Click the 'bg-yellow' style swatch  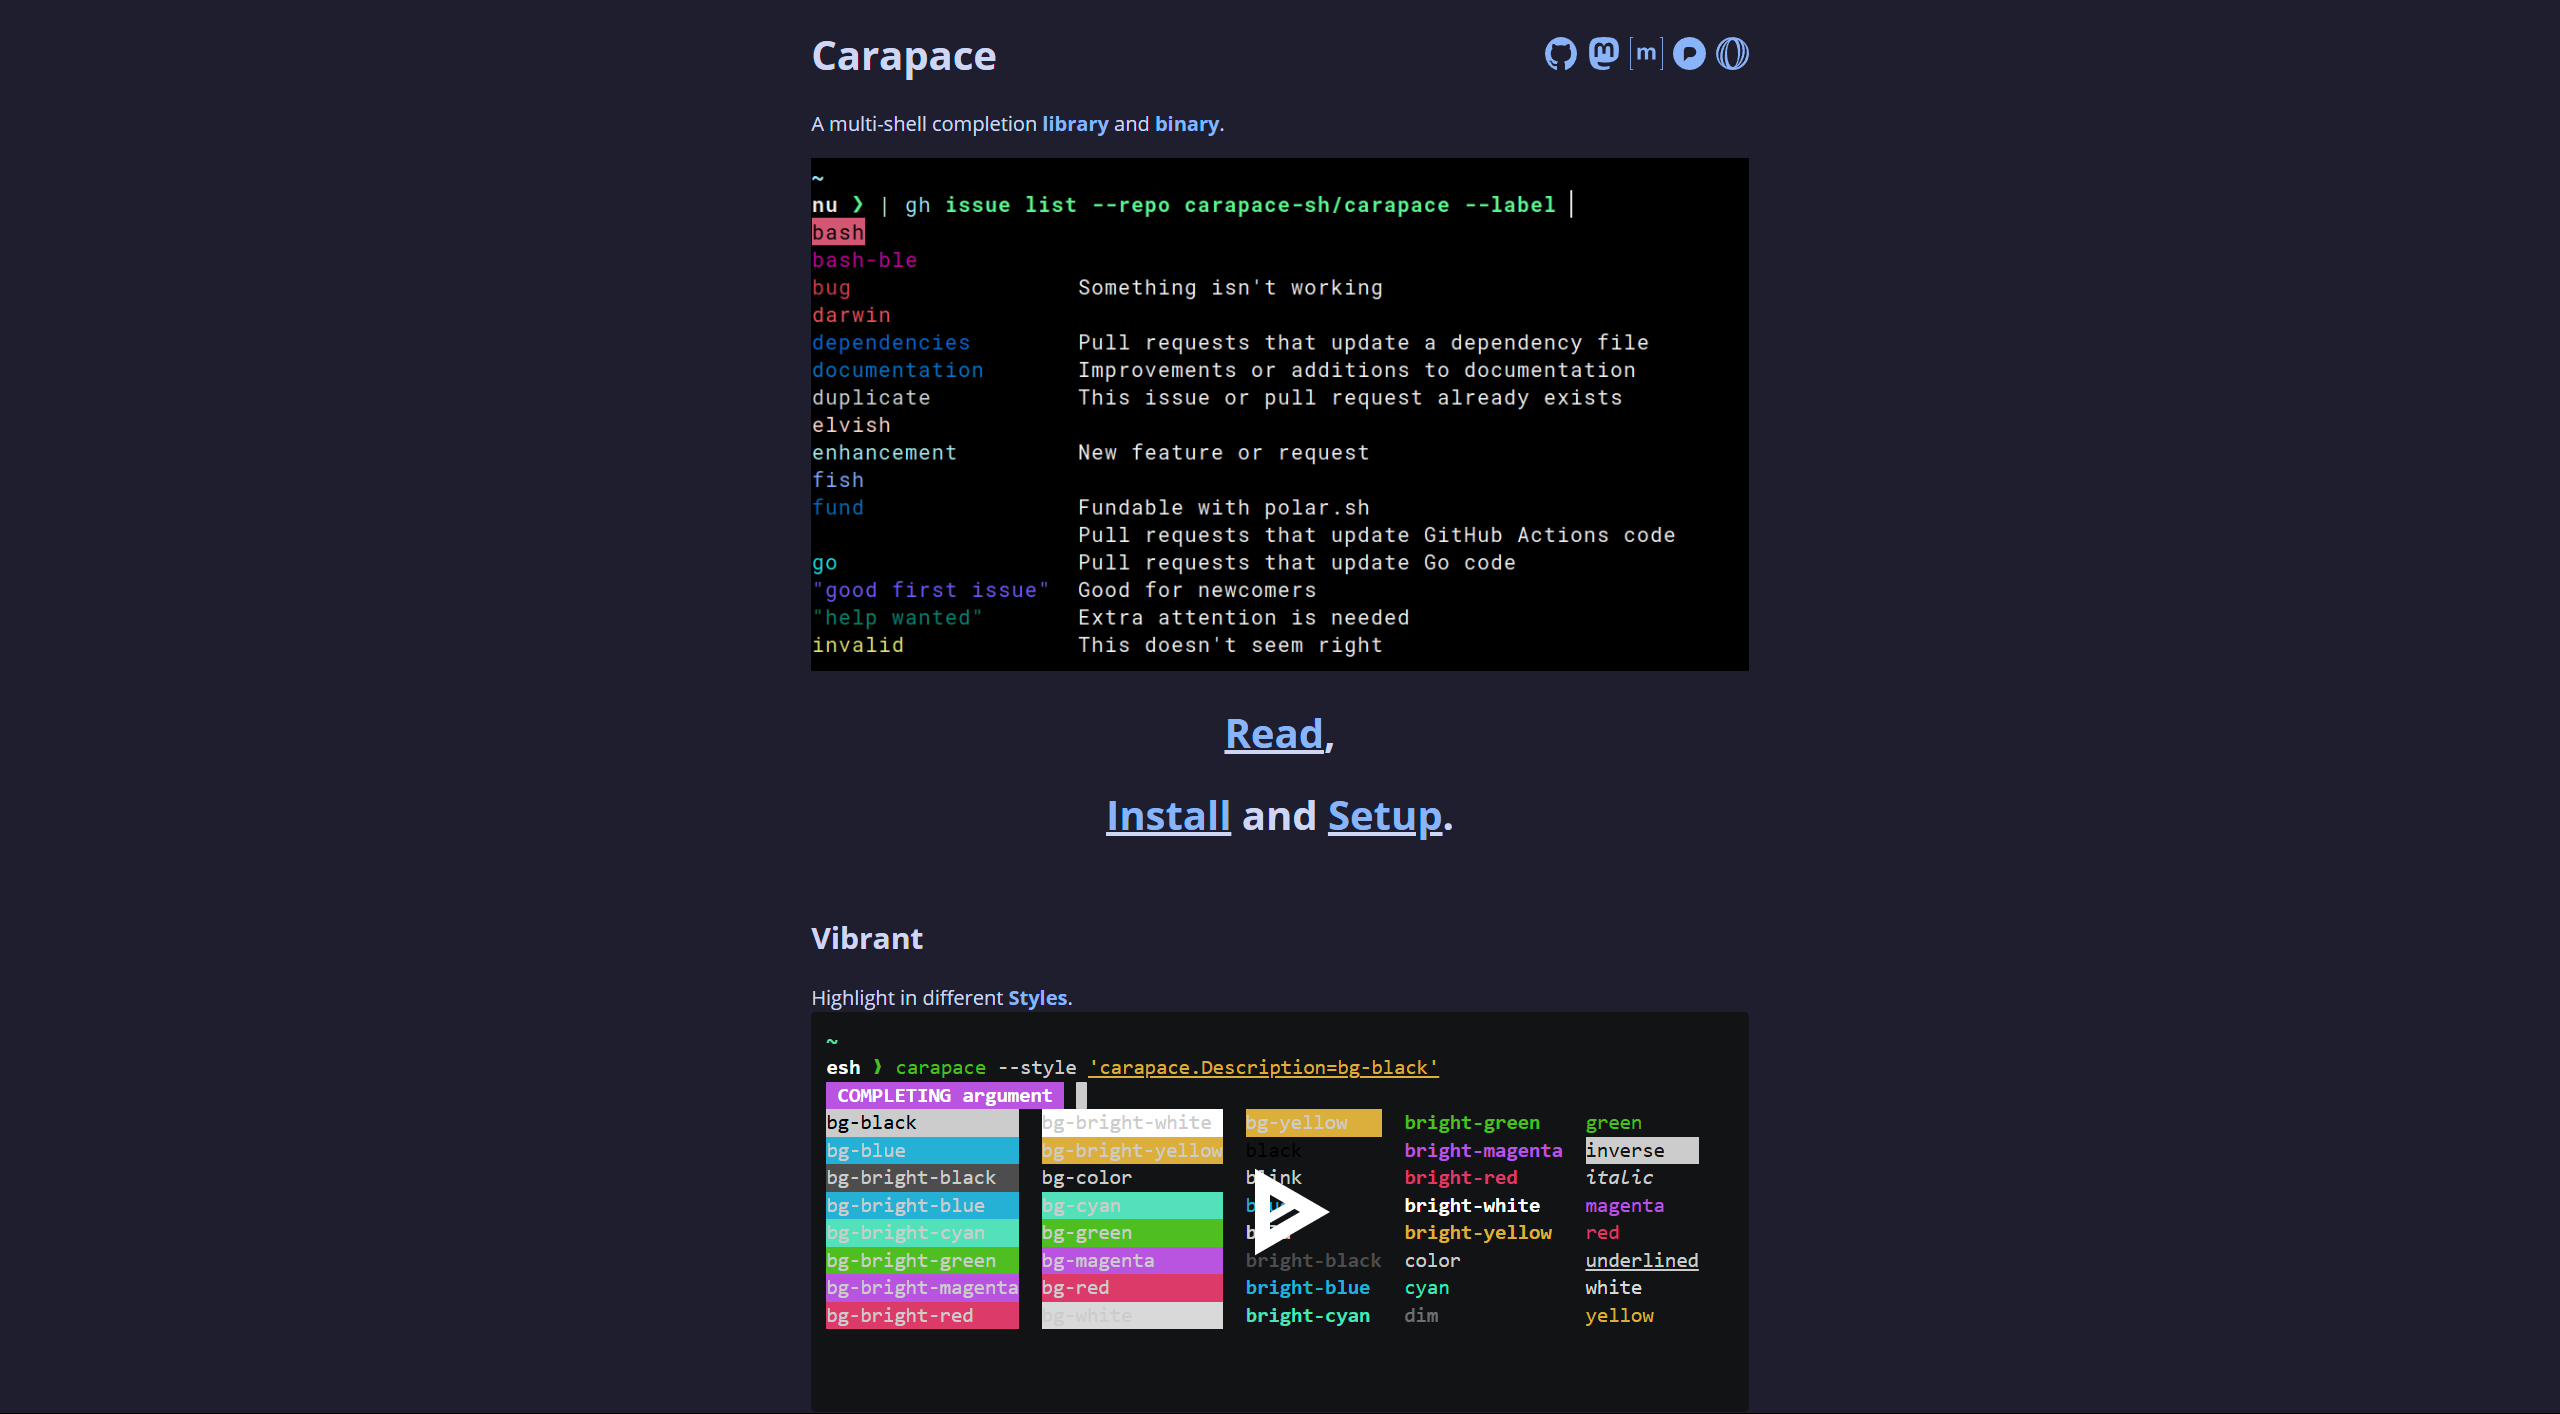1313,1123
